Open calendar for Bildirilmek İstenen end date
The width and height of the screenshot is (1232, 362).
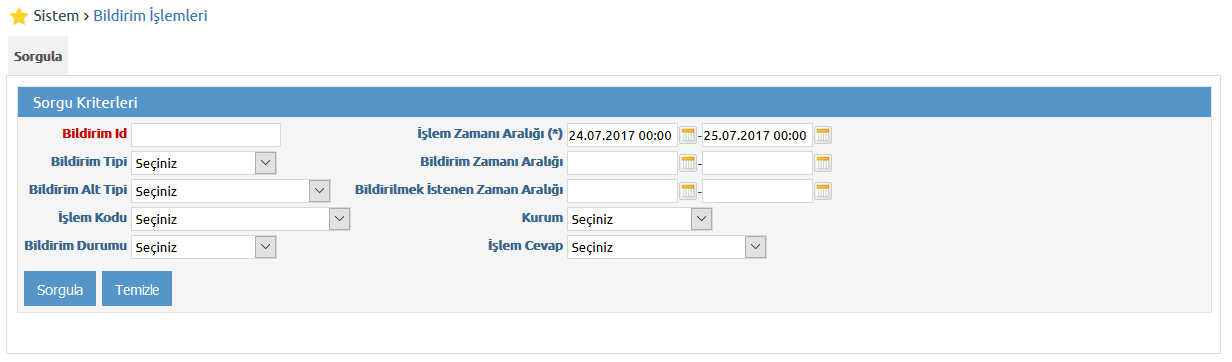click(x=823, y=191)
